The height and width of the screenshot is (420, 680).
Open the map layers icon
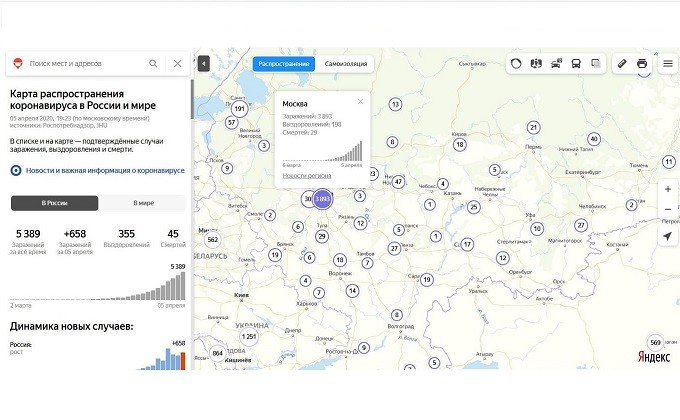click(x=596, y=63)
